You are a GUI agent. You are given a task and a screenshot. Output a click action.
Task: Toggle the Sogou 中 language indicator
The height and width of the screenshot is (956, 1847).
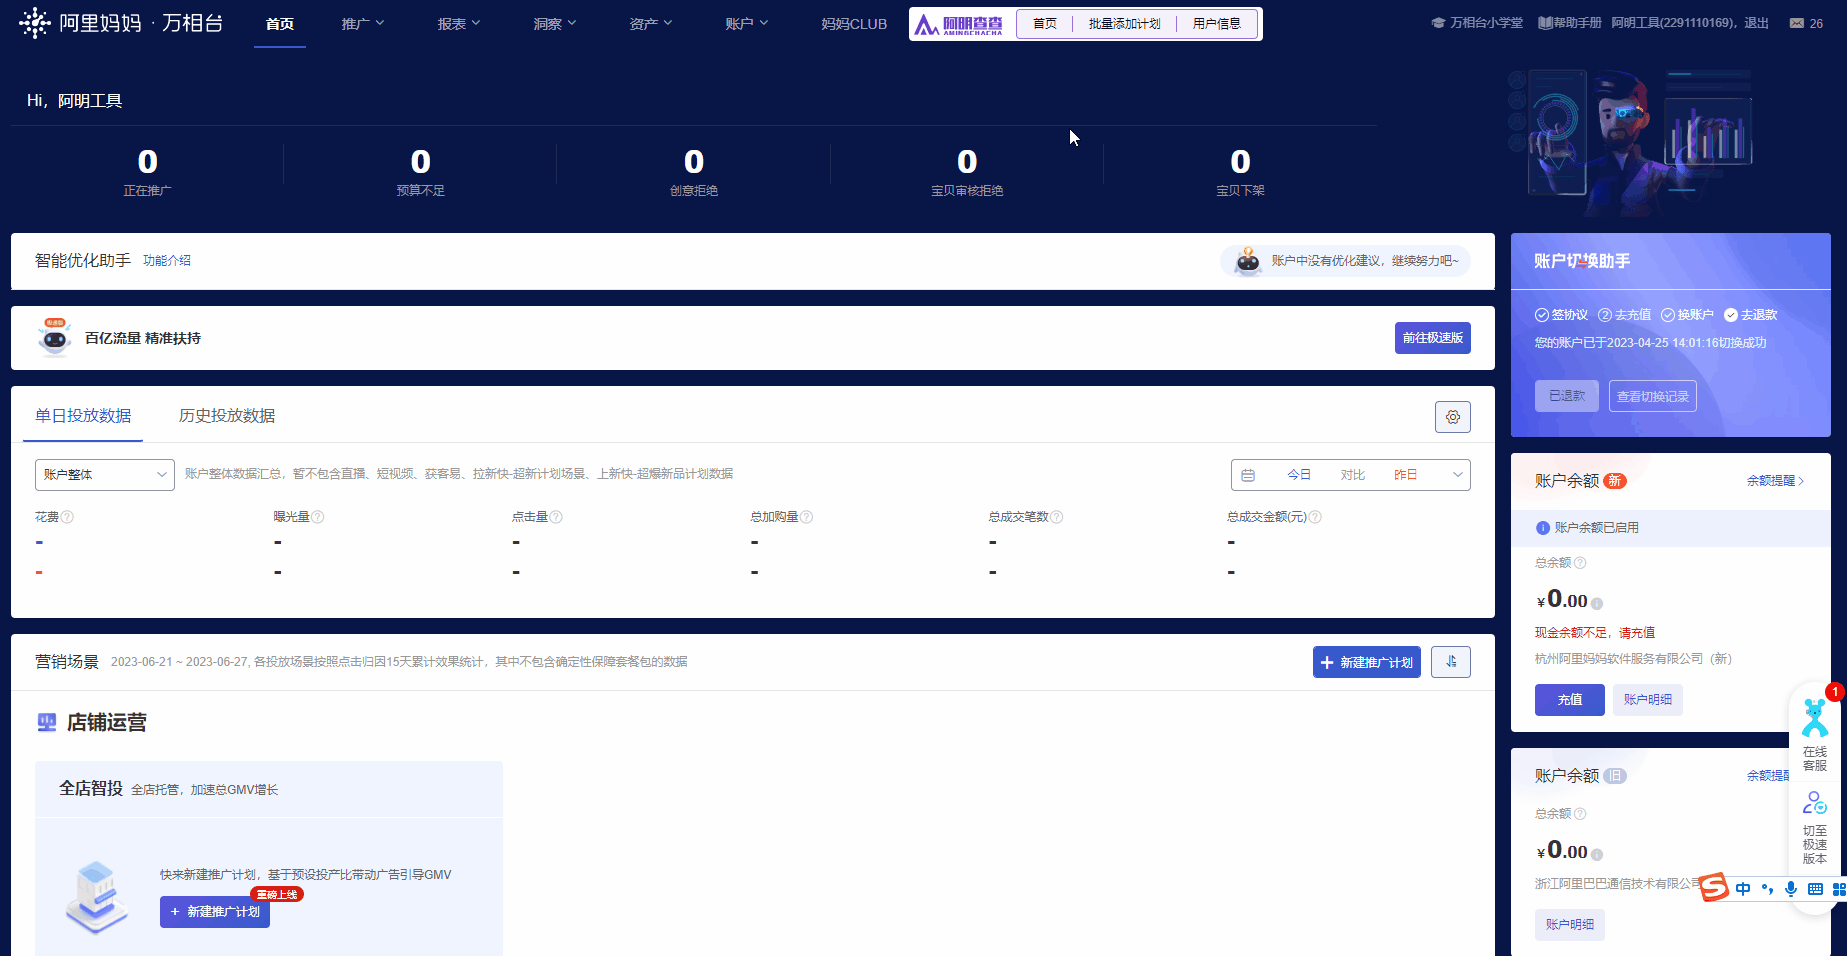click(1743, 889)
